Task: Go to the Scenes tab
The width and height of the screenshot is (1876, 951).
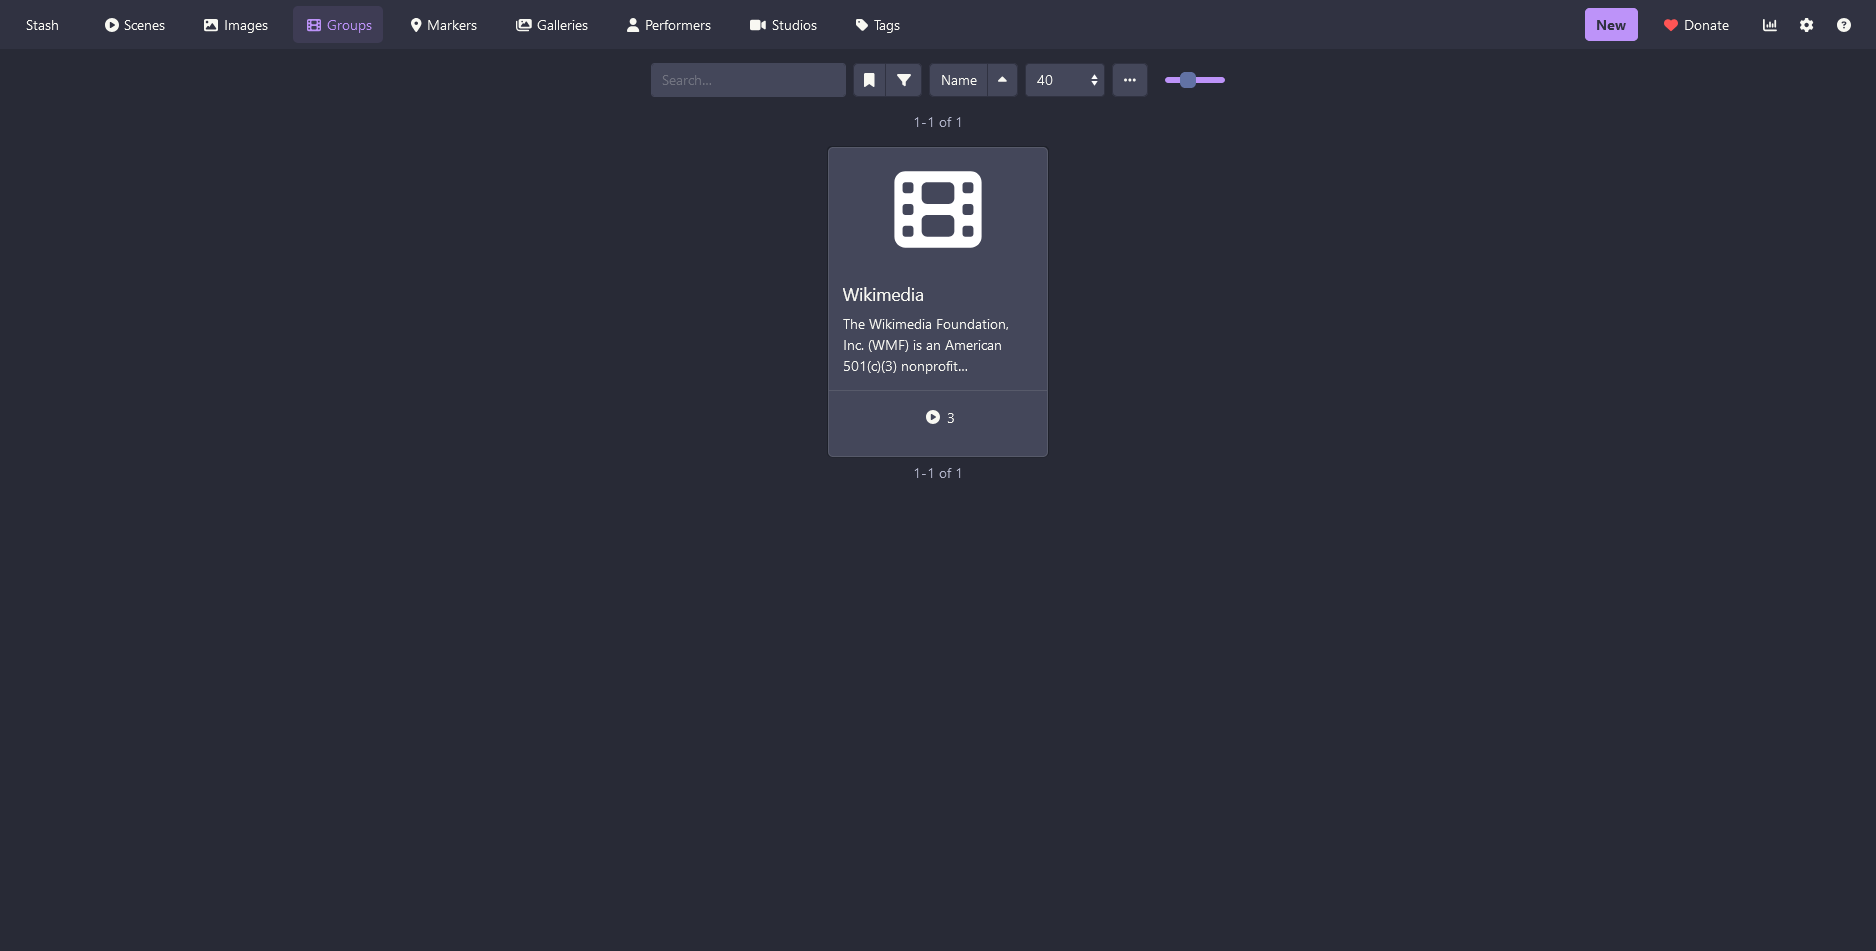Action: 134,25
